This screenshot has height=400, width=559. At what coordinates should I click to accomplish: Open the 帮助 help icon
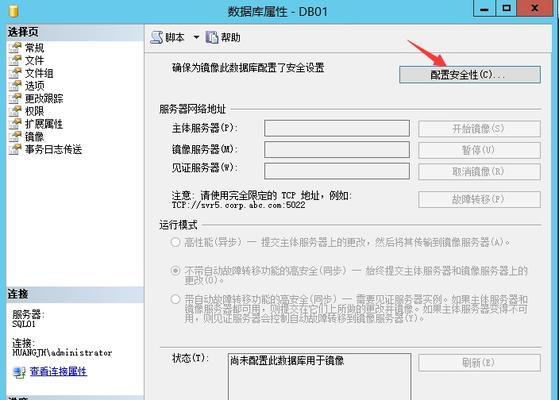tap(212, 37)
